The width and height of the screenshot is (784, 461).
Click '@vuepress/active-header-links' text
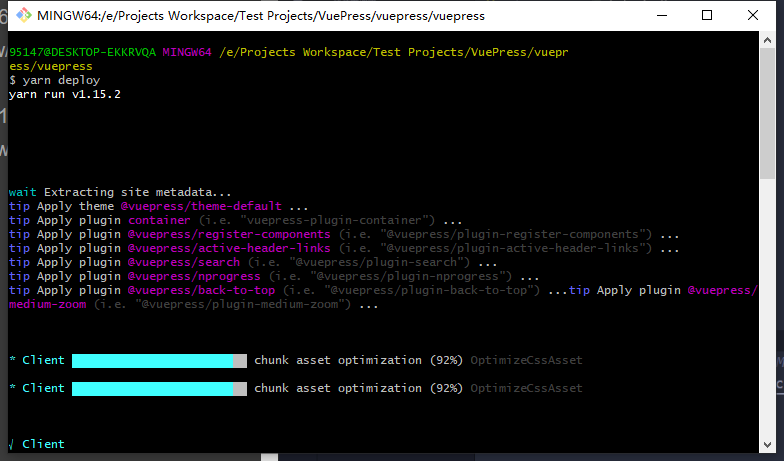pos(229,248)
